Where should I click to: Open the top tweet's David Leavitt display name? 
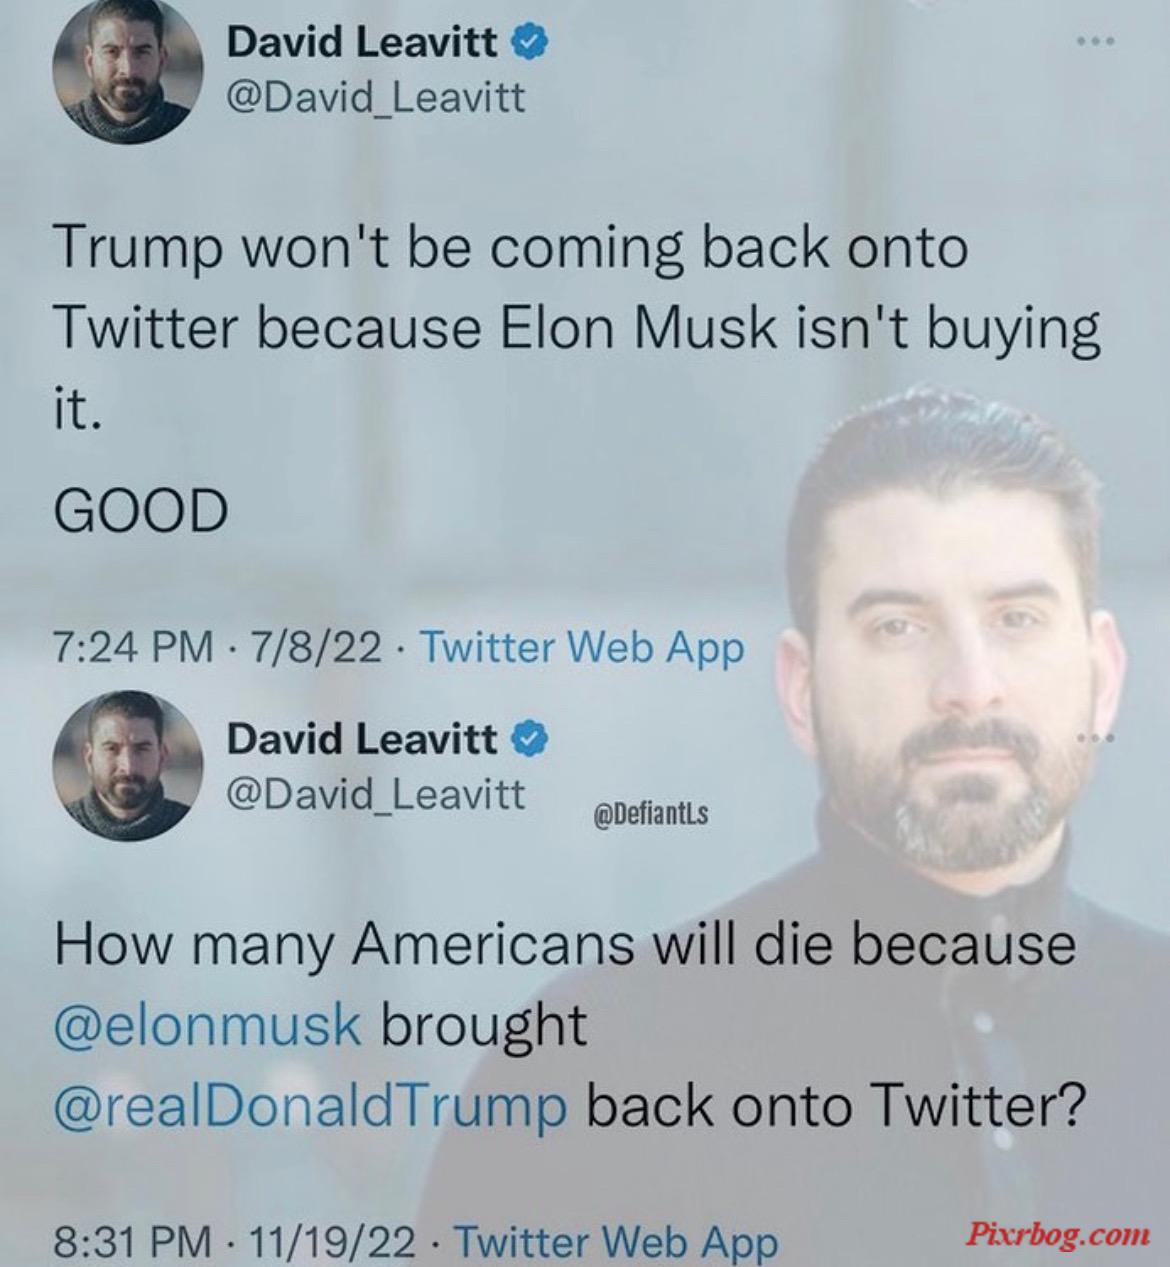pyautogui.click(x=364, y=43)
